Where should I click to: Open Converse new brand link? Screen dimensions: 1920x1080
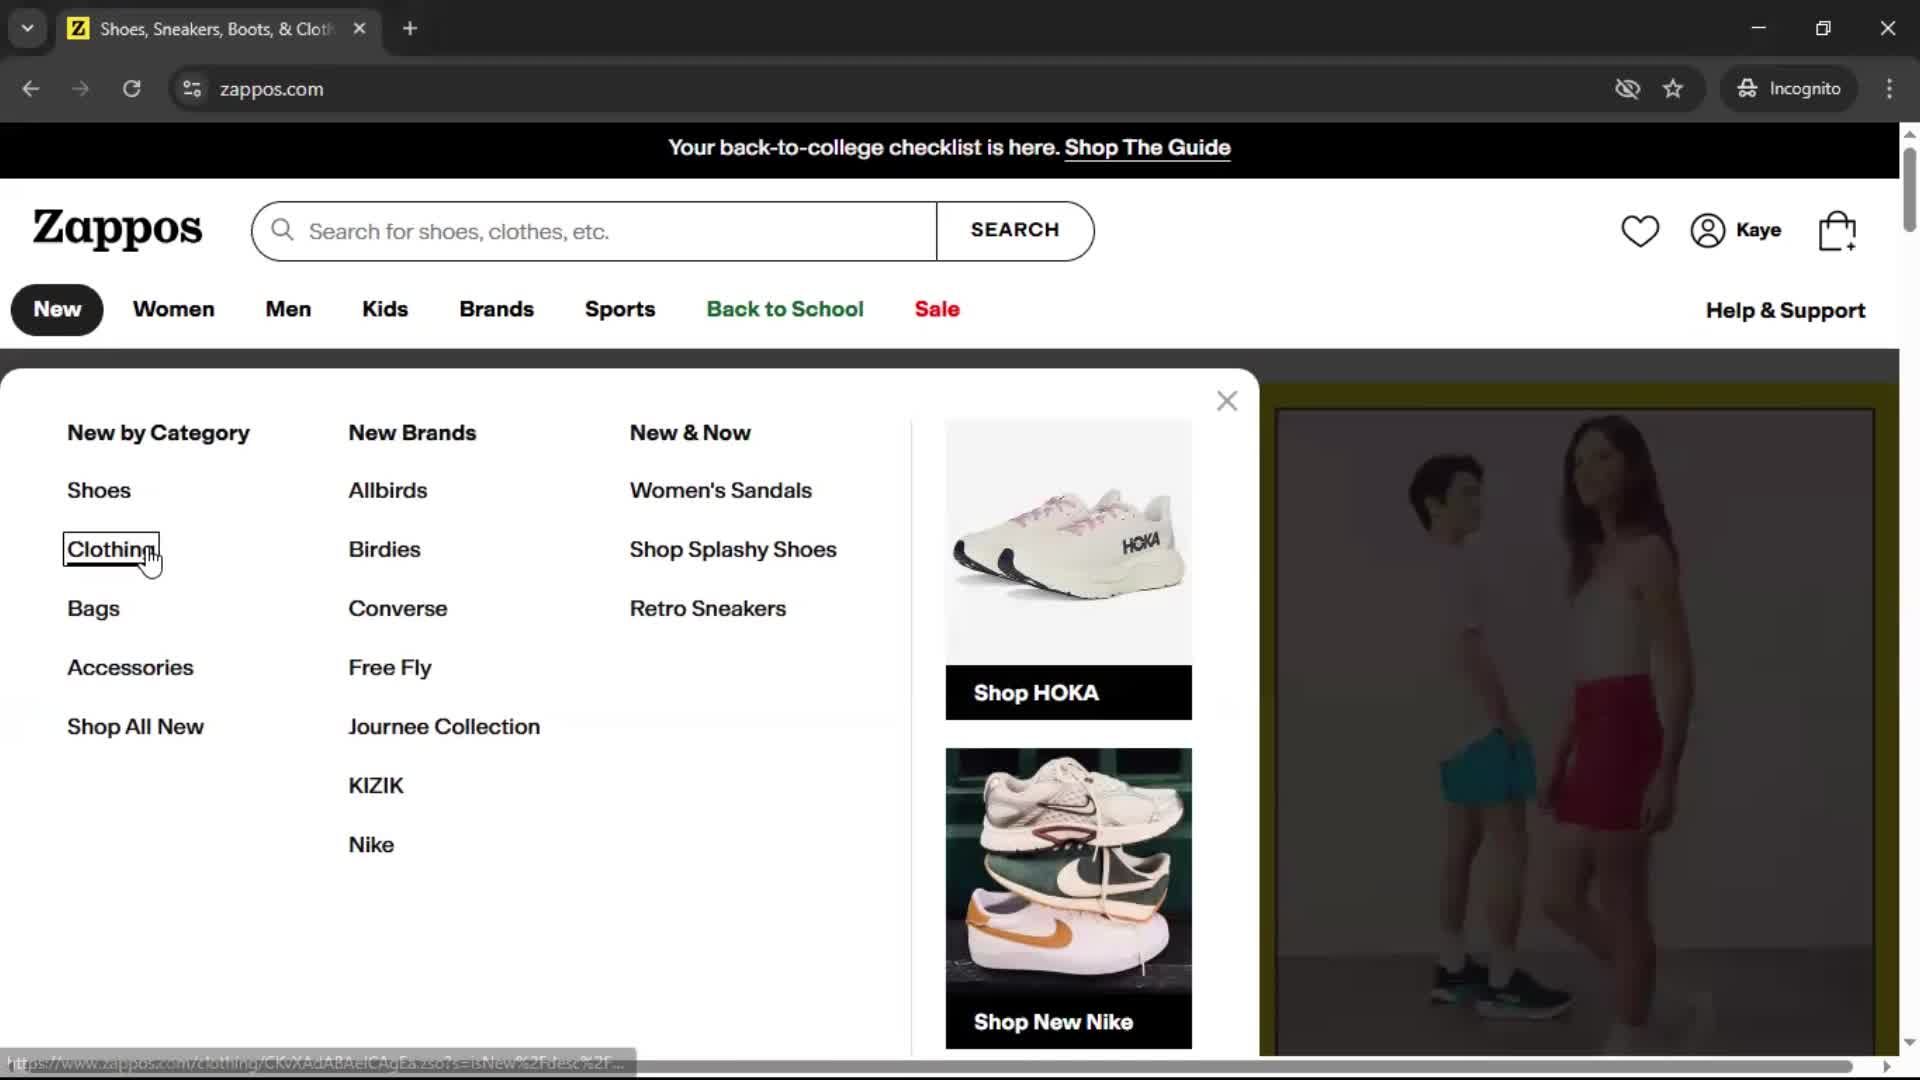(x=398, y=608)
